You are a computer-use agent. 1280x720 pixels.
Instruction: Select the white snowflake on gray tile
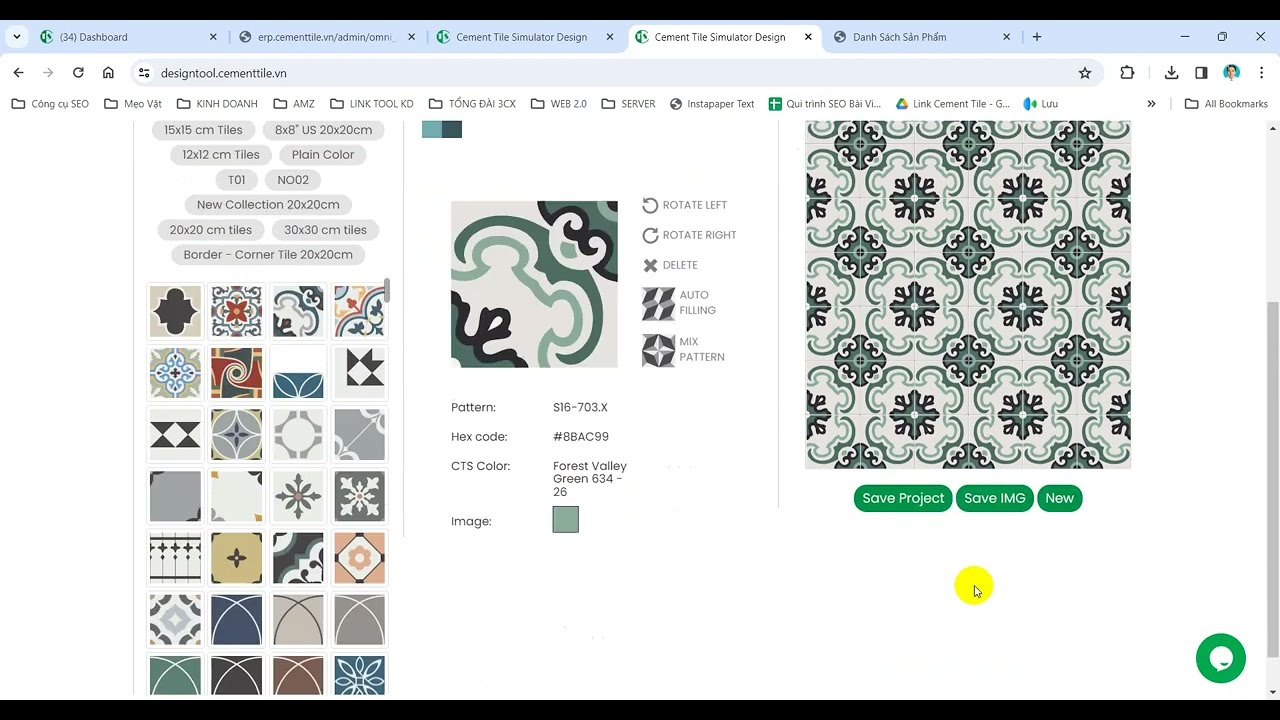[359, 496]
